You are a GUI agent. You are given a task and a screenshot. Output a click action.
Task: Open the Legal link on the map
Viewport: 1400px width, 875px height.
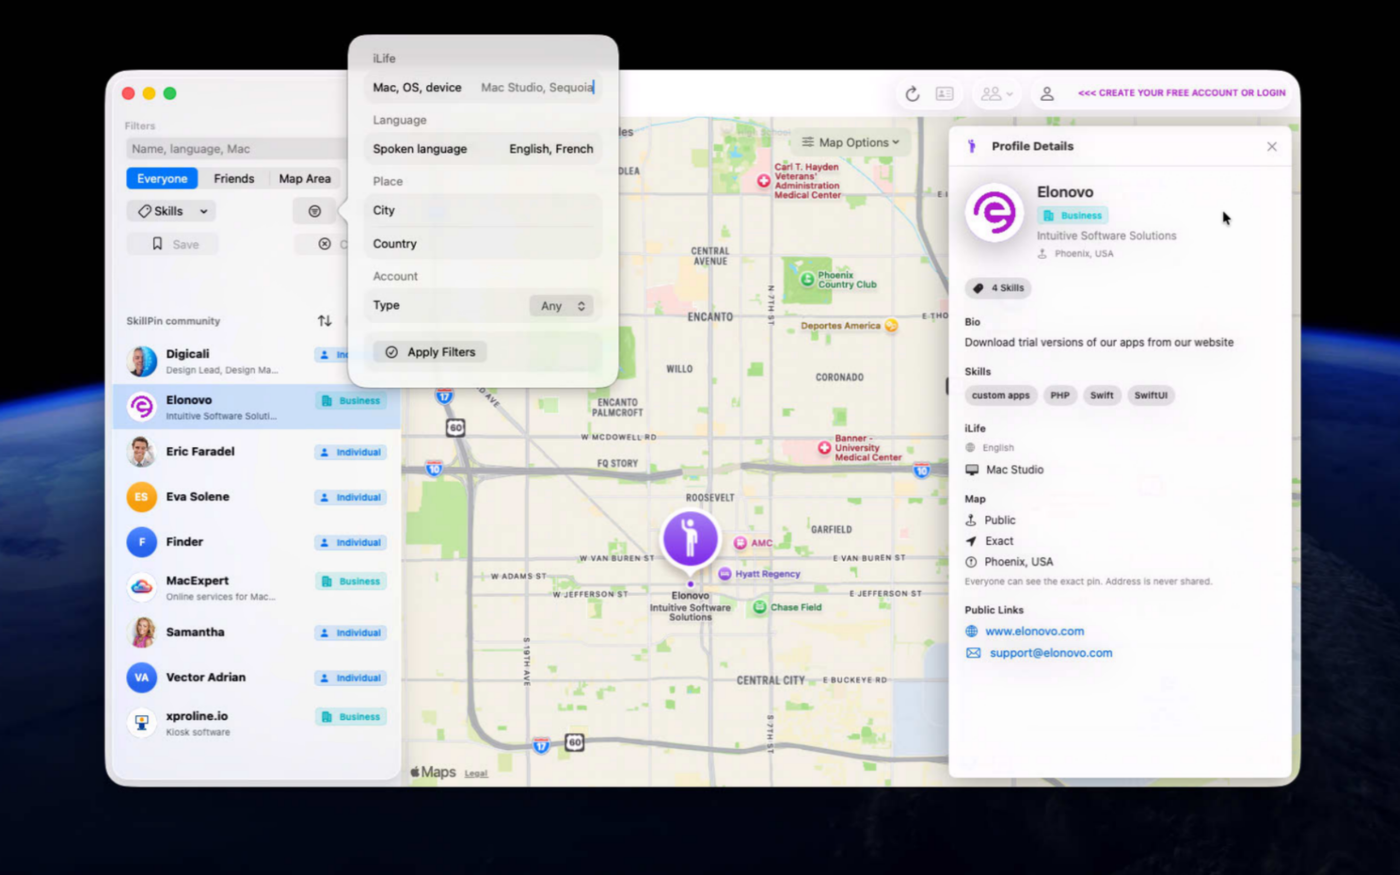tap(476, 773)
